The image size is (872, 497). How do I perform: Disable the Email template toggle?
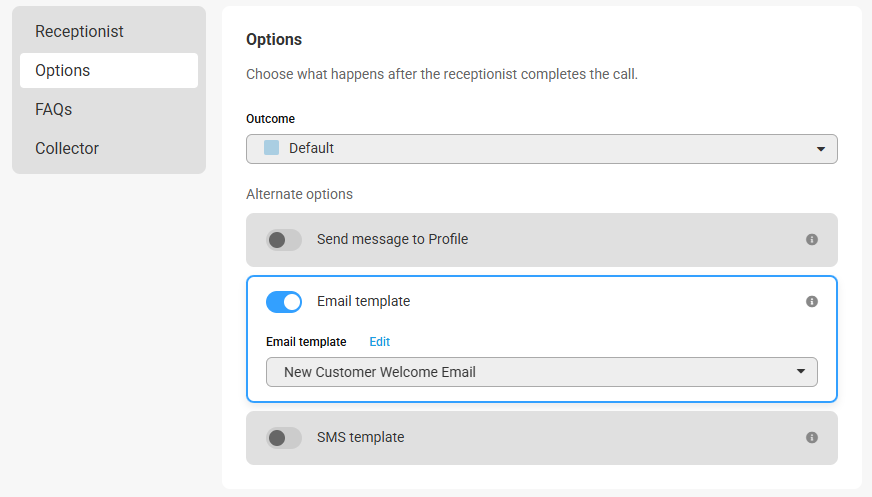tap(284, 302)
